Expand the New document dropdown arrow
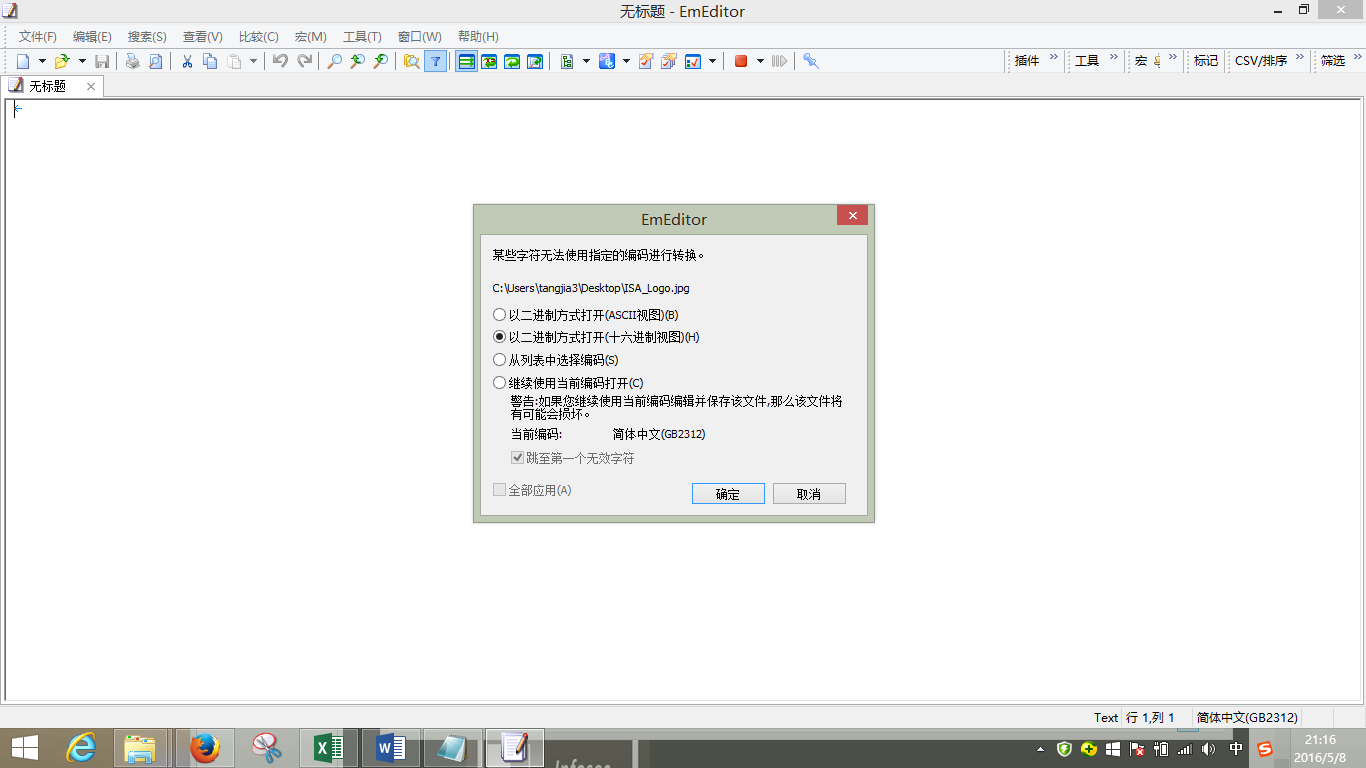The width and height of the screenshot is (1366, 768). (x=42, y=61)
